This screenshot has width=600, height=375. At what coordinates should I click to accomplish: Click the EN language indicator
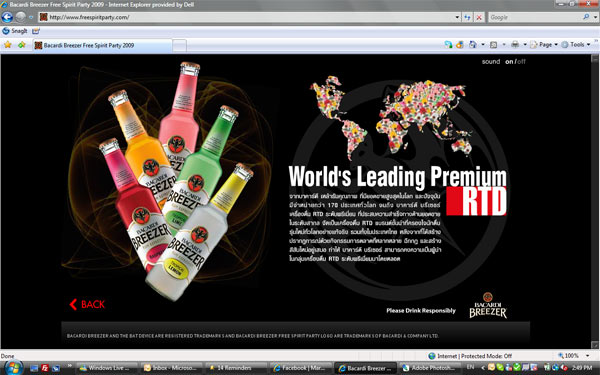click(470, 367)
